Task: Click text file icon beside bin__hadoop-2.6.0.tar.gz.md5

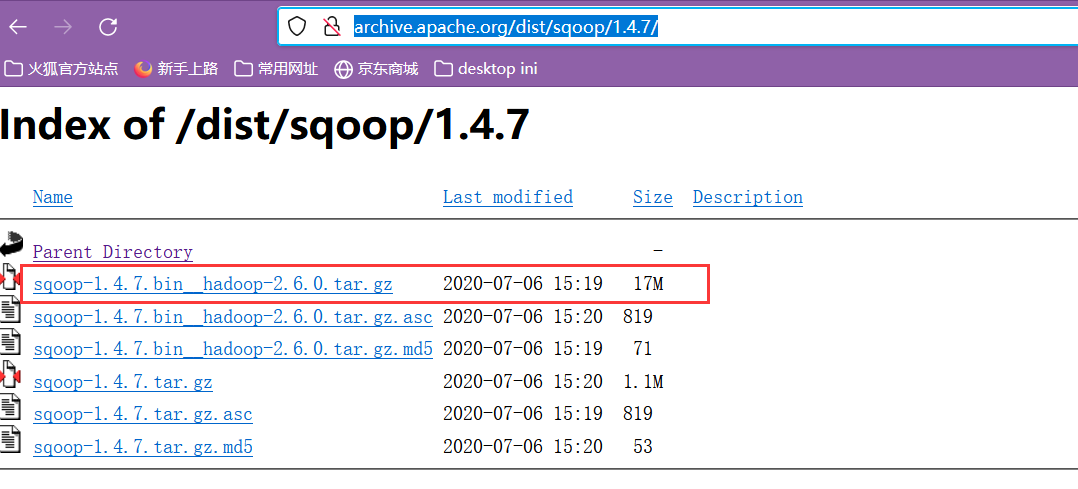Action: click(10, 342)
